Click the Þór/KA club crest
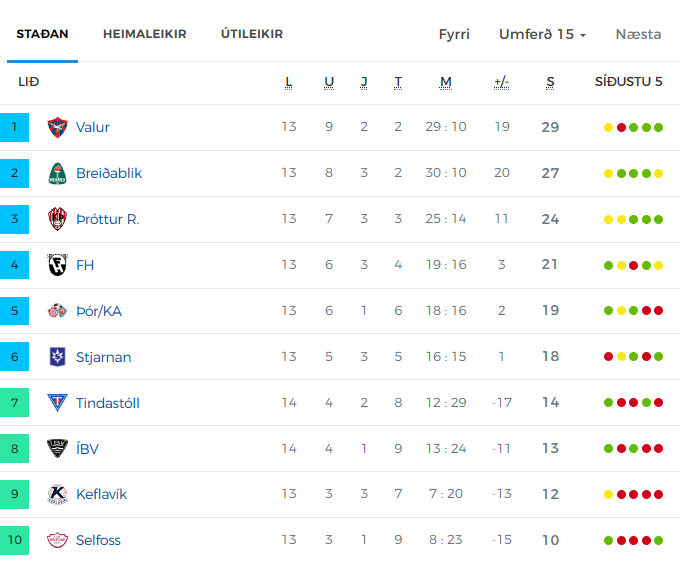Image resolution: width=682 pixels, height=567 pixels. pos(57,311)
